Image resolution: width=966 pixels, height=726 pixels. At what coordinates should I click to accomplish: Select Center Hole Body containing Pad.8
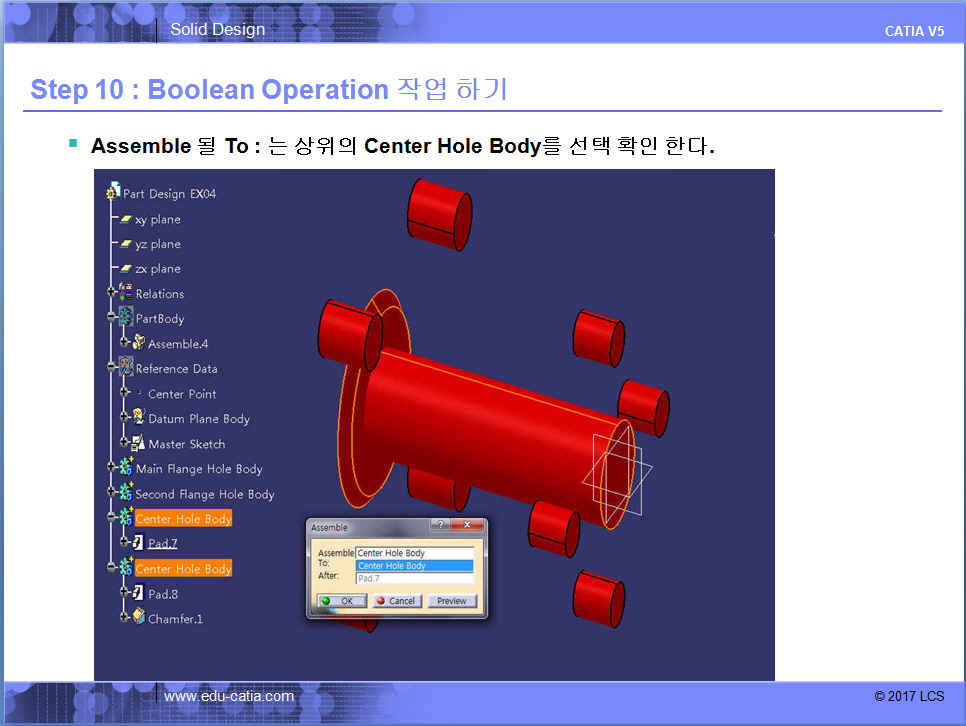(183, 568)
